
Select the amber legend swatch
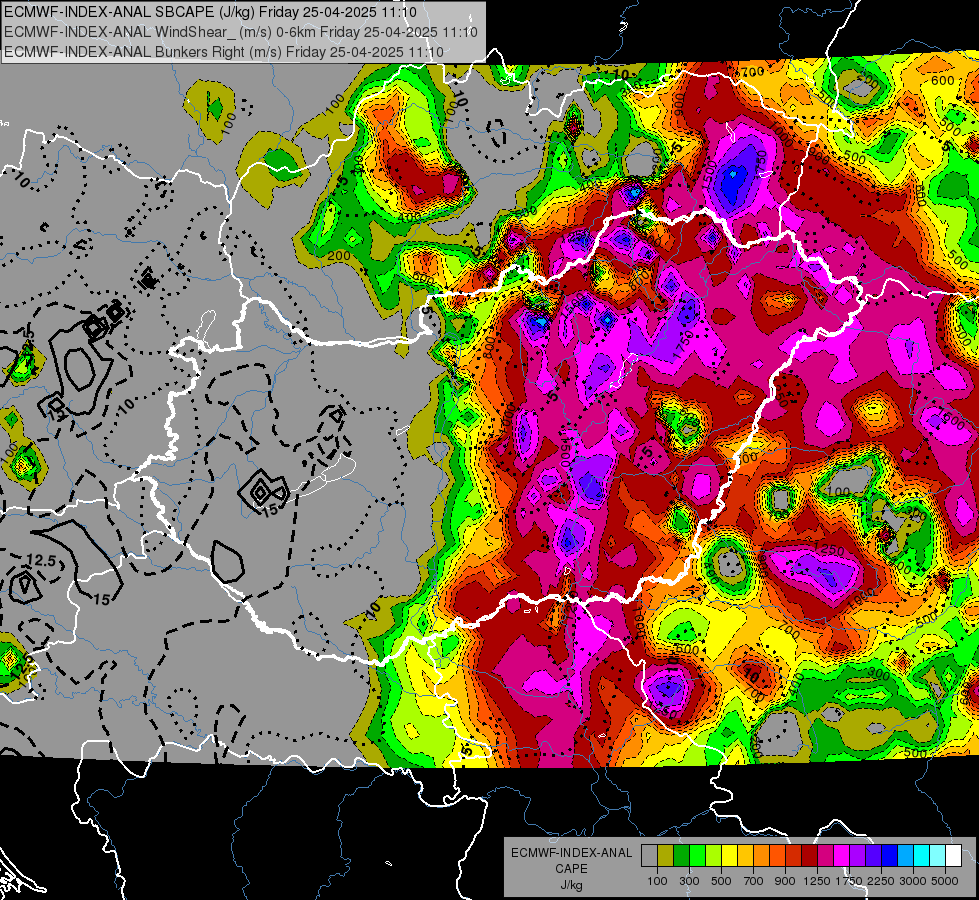point(745,856)
